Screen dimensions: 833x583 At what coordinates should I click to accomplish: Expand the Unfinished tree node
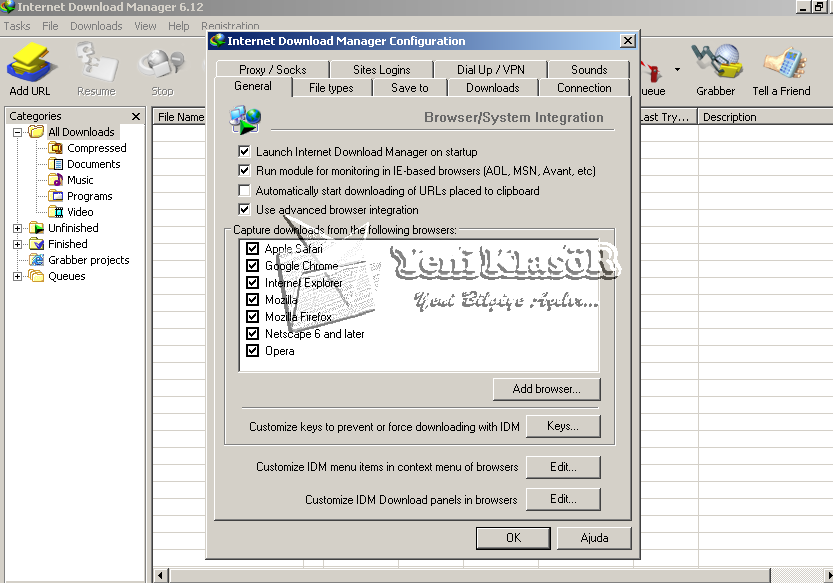coord(18,228)
